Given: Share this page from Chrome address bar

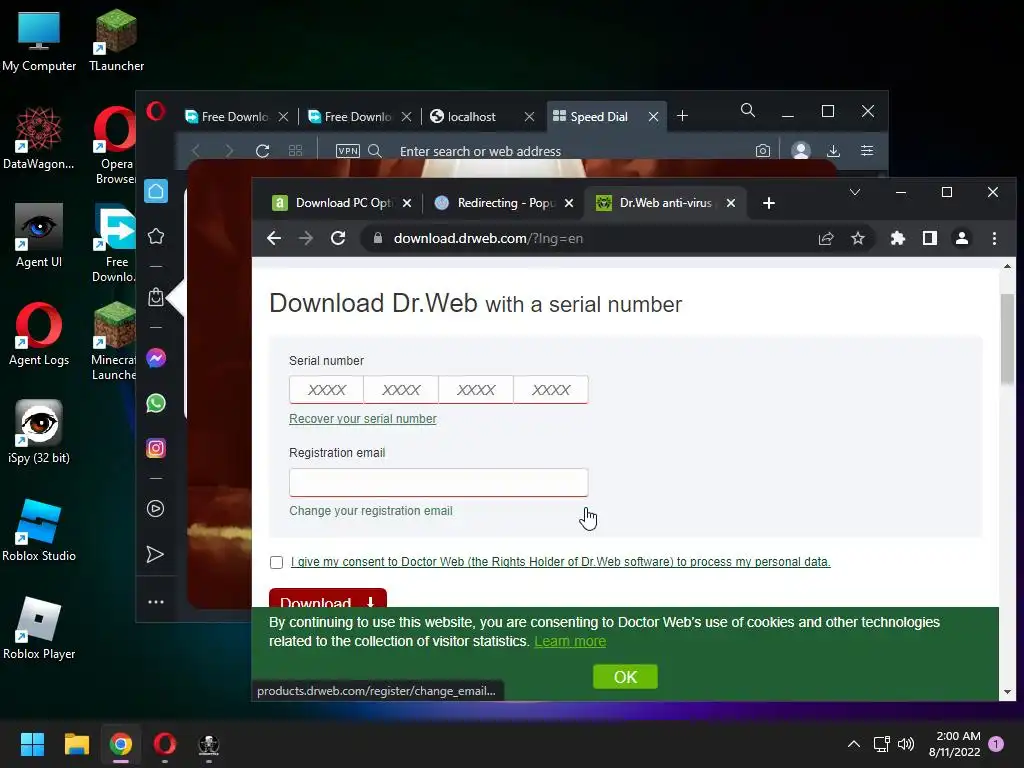Looking at the screenshot, I should point(826,238).
